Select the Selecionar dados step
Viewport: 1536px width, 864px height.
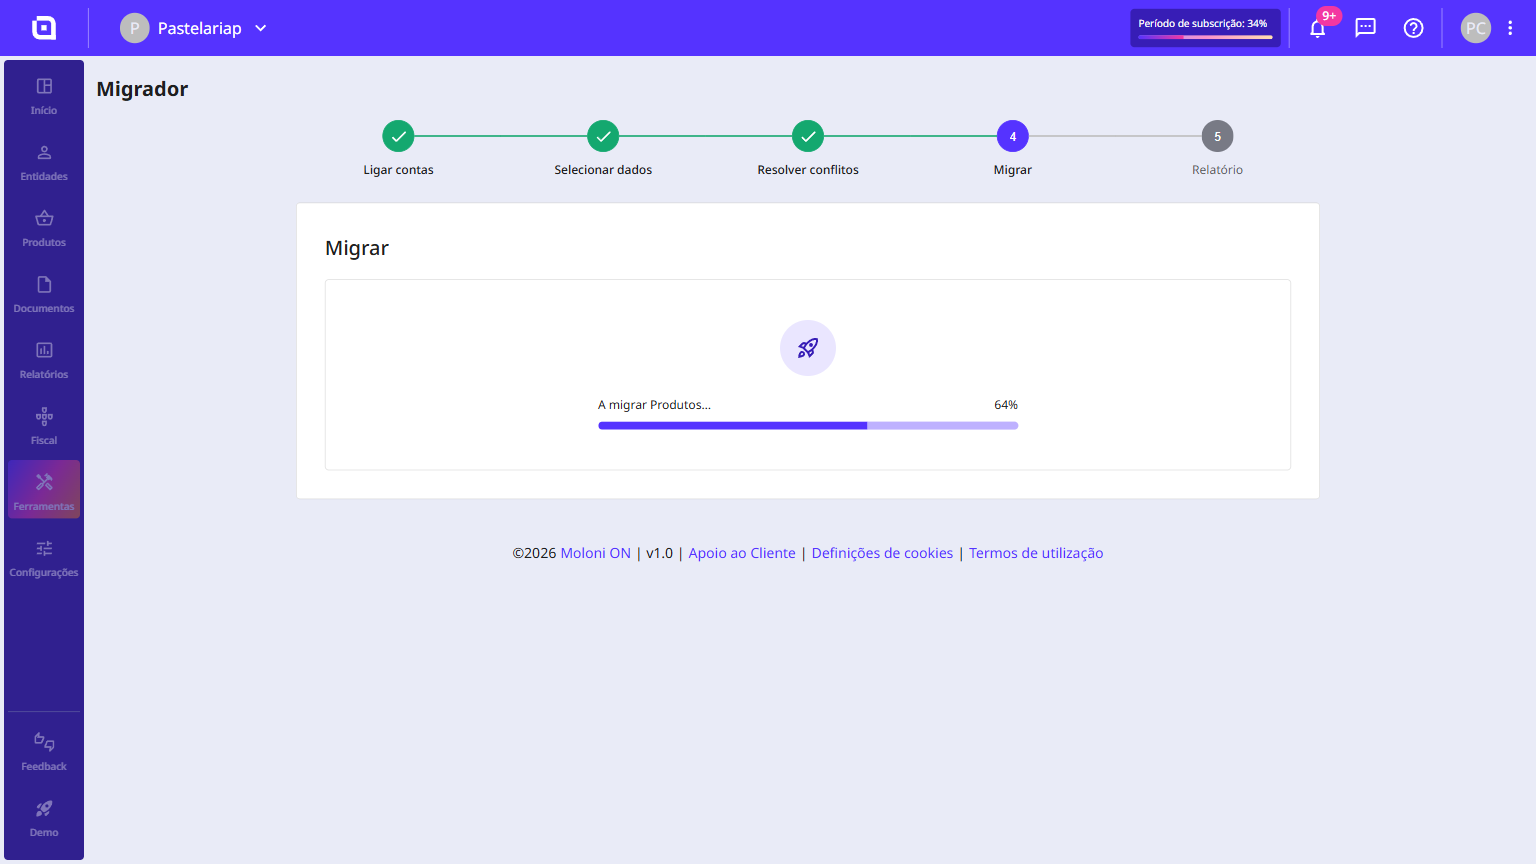(603, 148)
